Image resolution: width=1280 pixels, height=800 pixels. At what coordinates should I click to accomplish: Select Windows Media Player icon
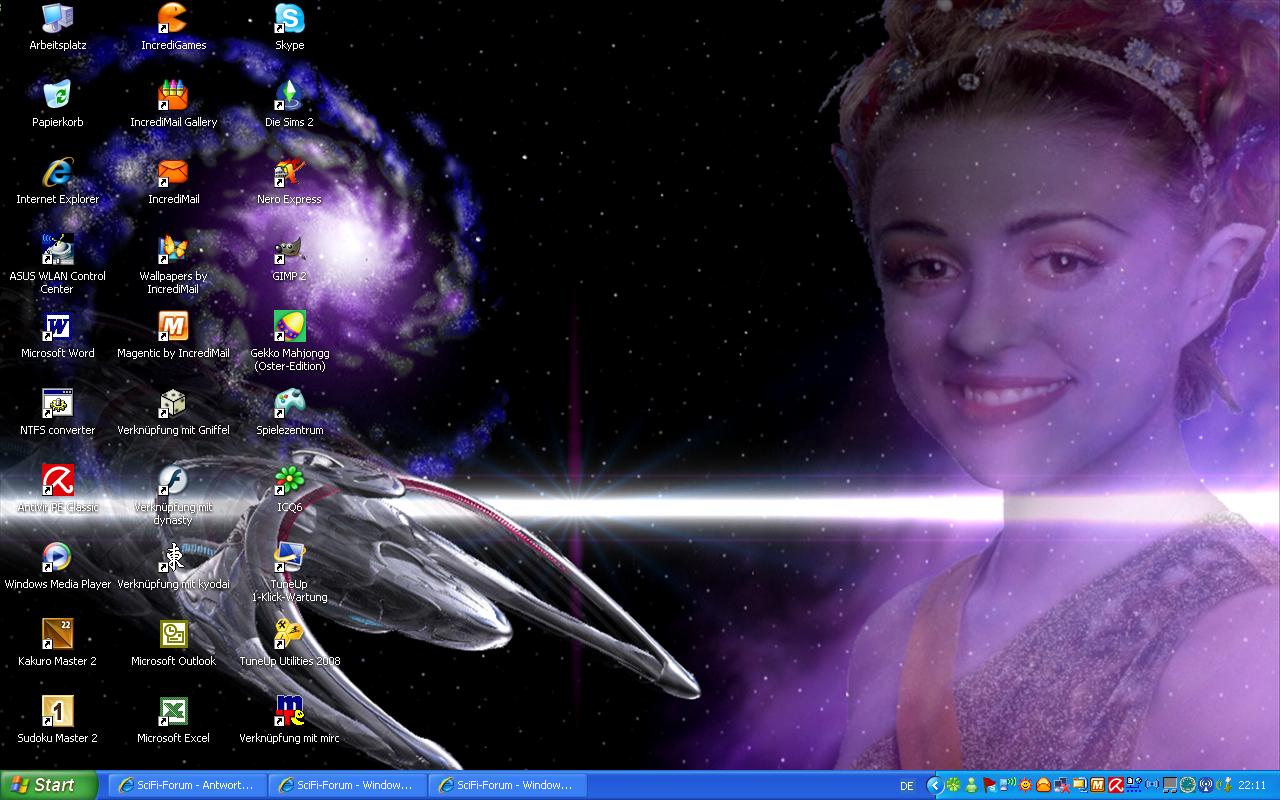coord(57,559)
